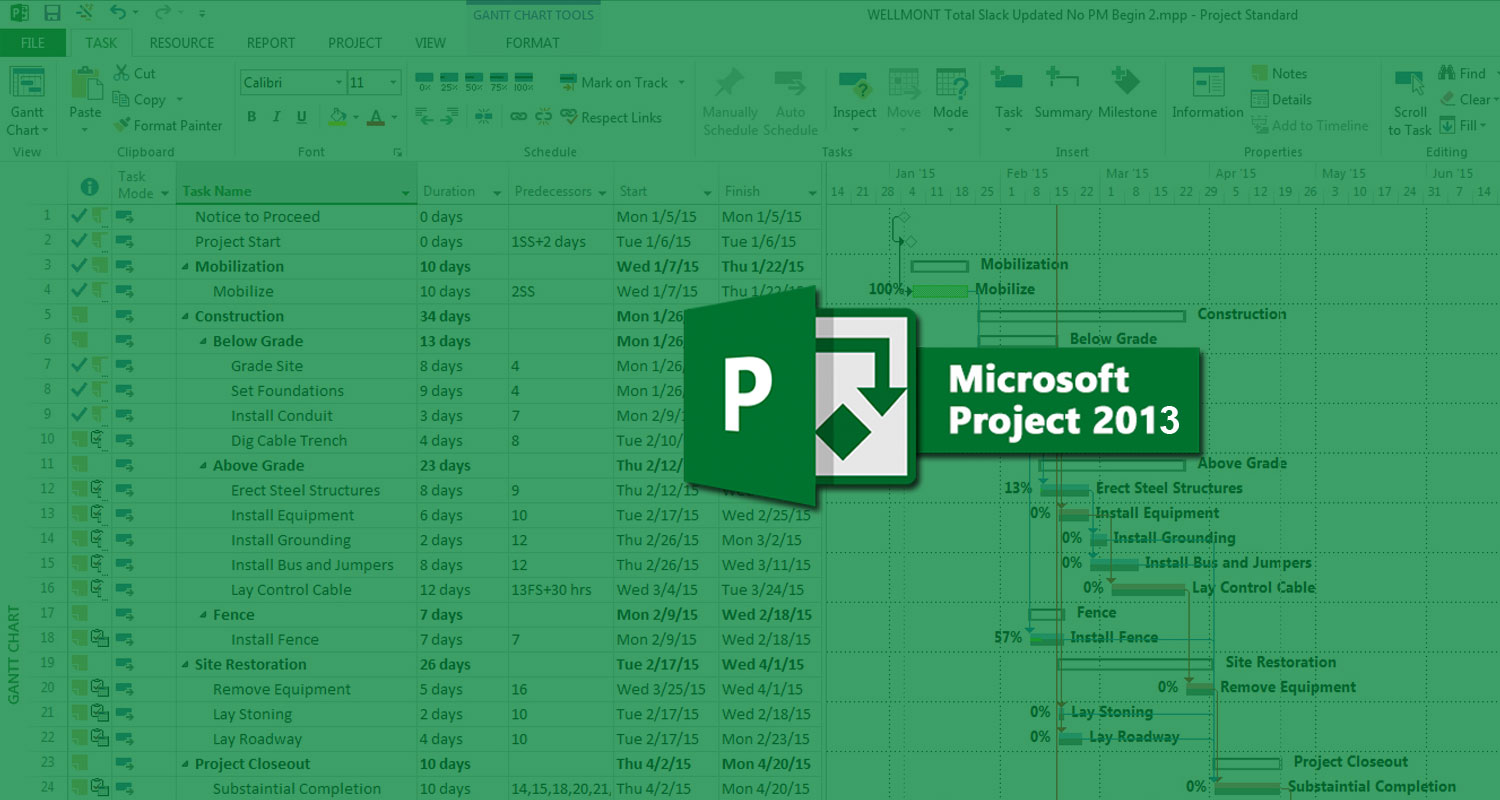Toggle Respect Links option

click(x=611, y=117)
